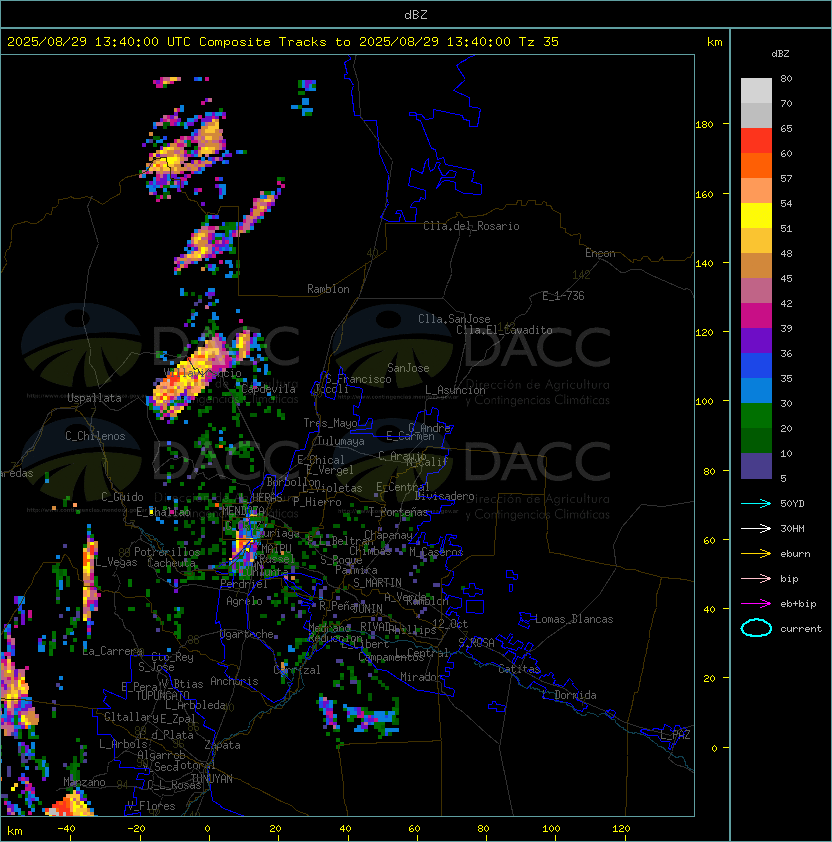The width and height of the screenshot is (832, 842).
Task: Click the '-40' tick on horizontal axis
Action: click(66, 829)
